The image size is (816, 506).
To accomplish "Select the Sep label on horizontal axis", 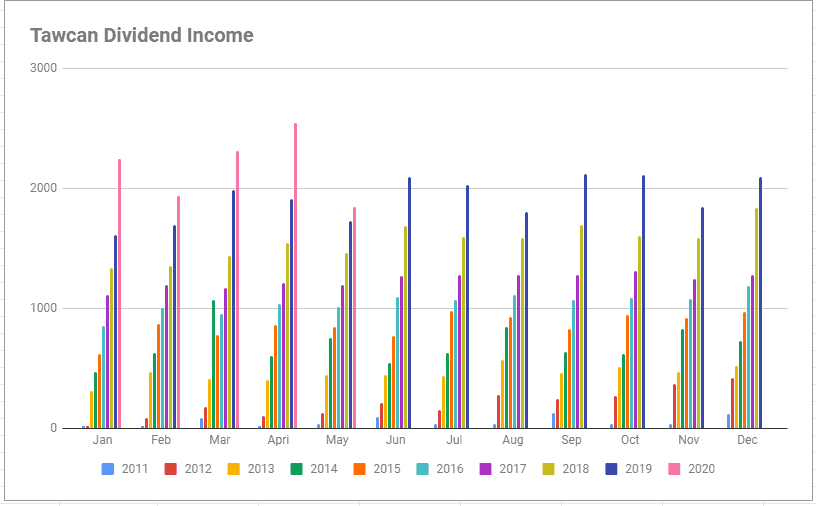I will (571, 440).
